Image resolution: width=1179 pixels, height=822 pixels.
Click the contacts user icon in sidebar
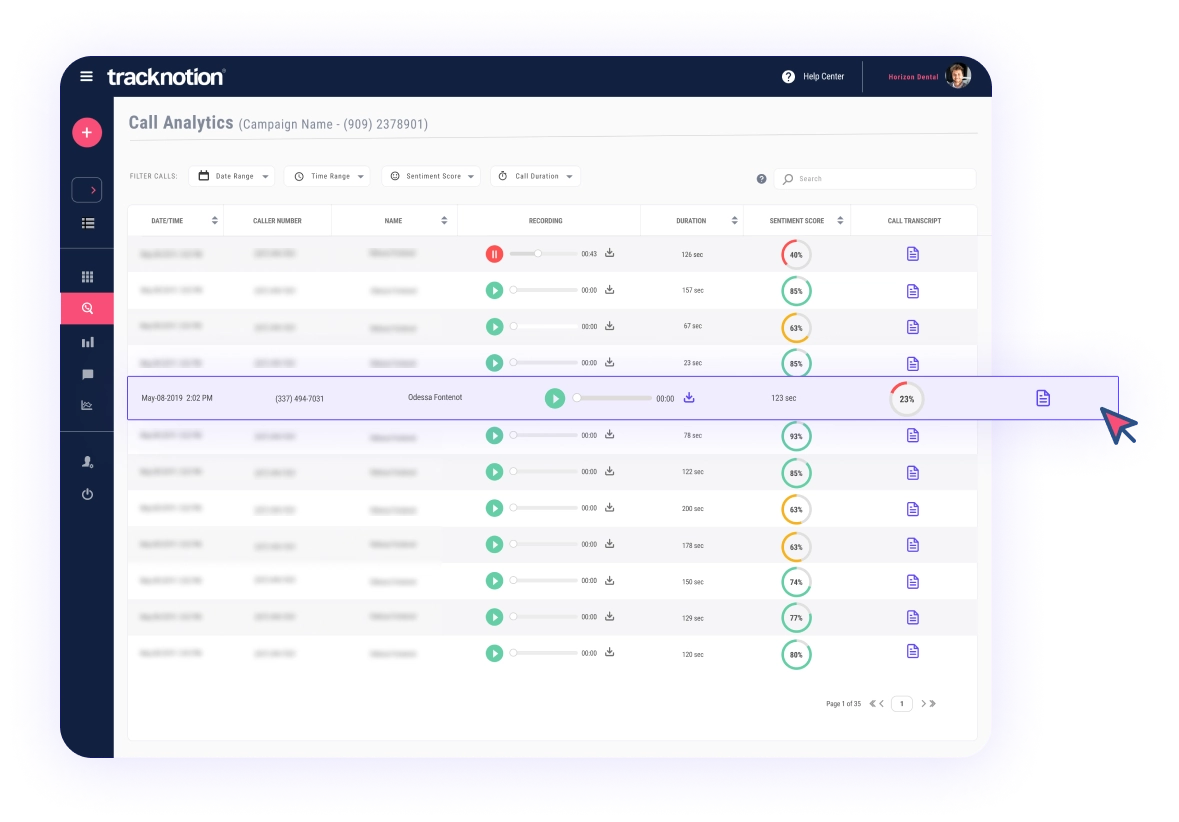pyautogui.click(x=87, y=461)
